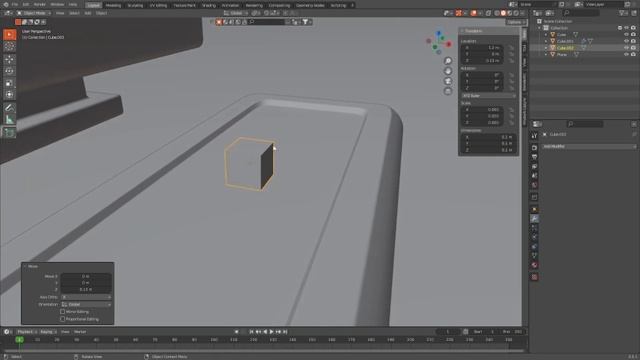Toggle Collection exclude checkbox in outliner
The height and width of the screenshot is (360, 640).
pos(620,28)
